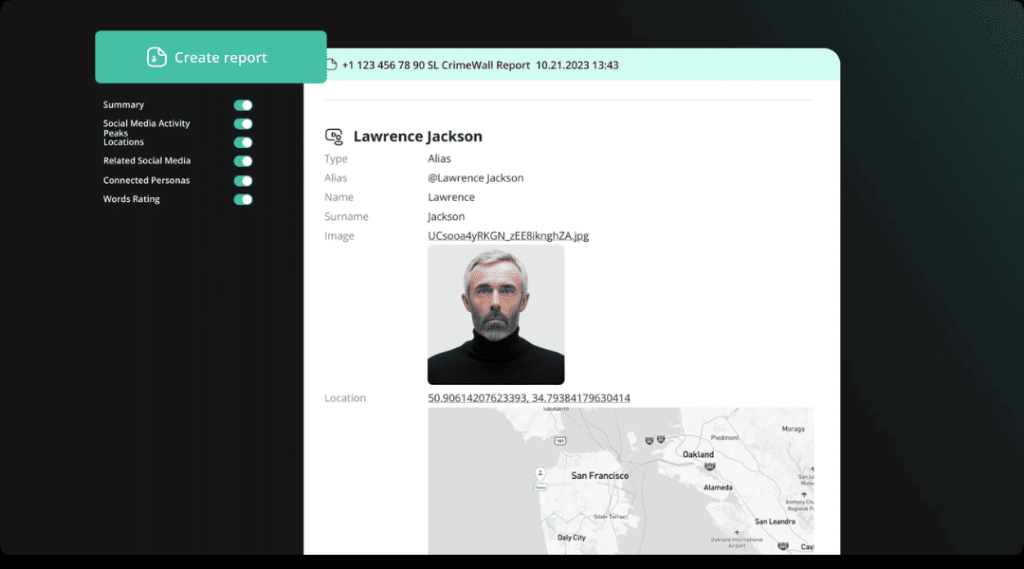Select the person pin marker on map
Viewport: 1024px width, 569px height.
tap(540, 472)
